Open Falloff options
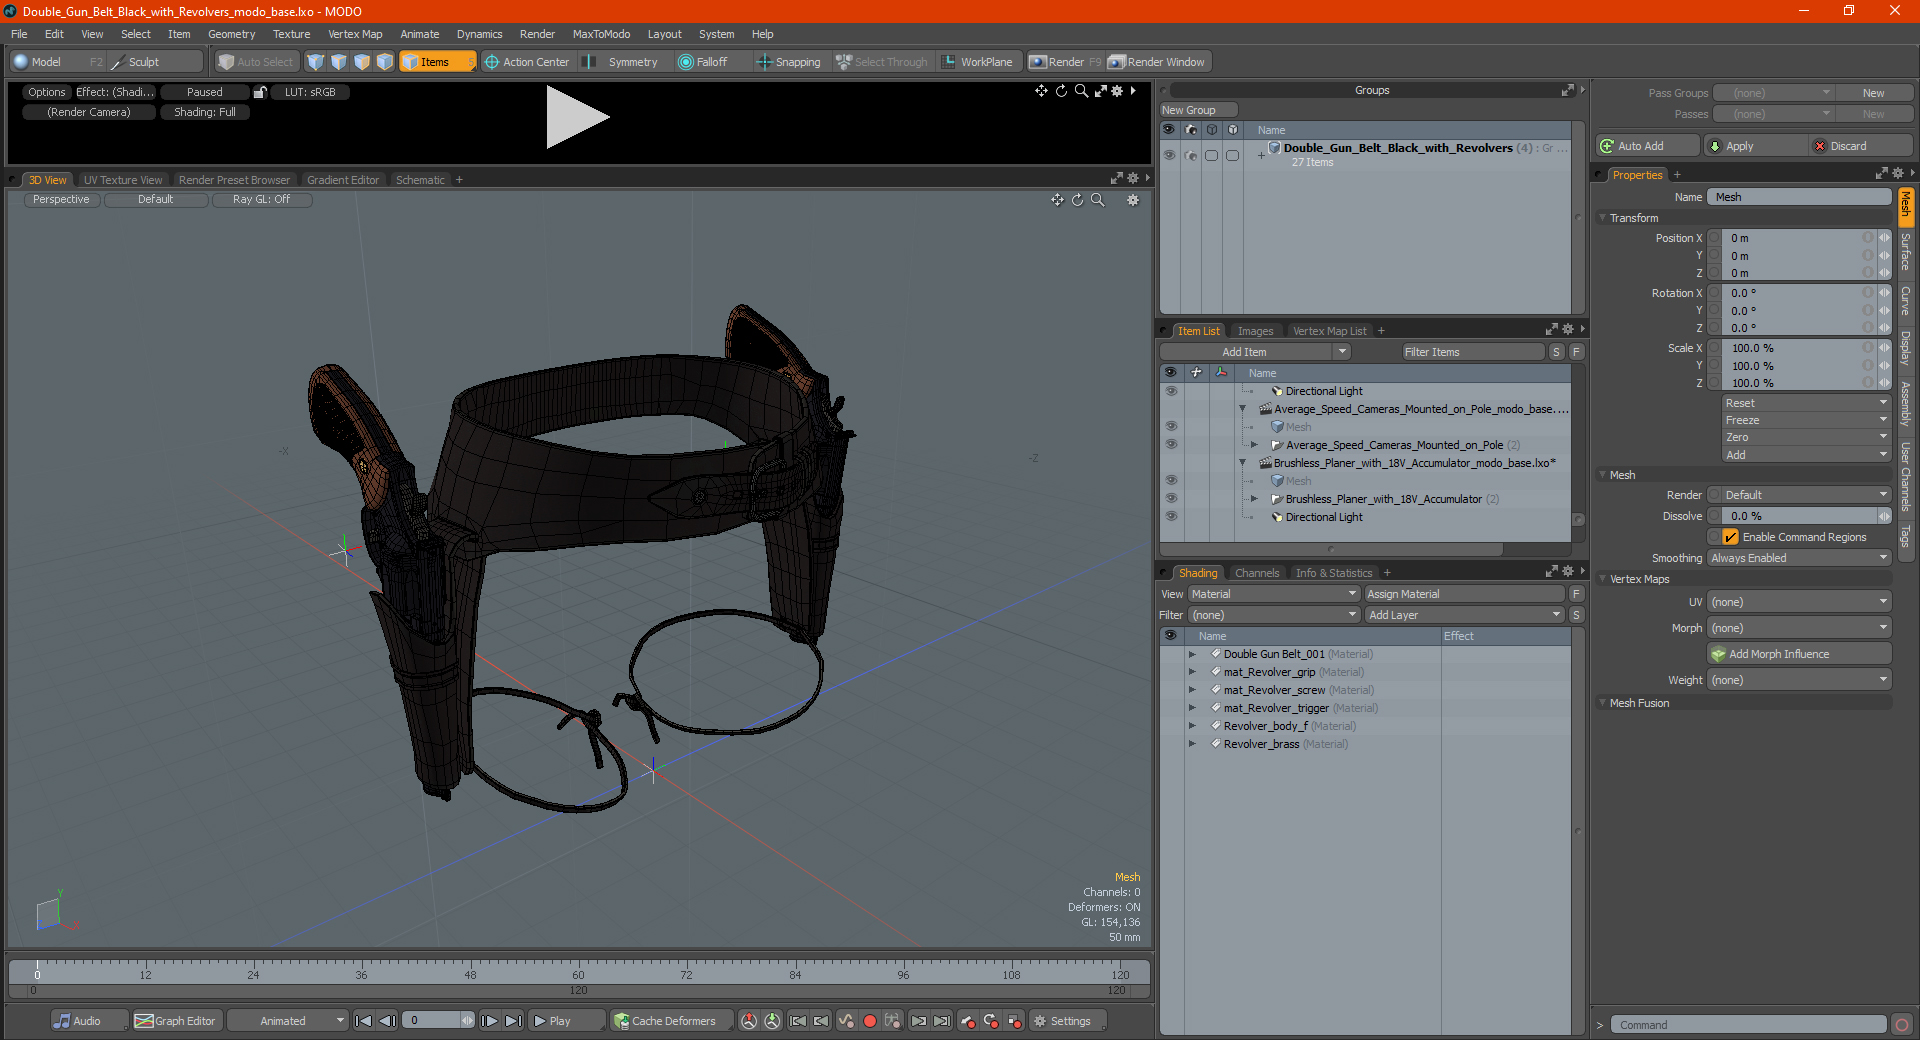This screenshot has width=1920, height=1040. pos(704,62)
